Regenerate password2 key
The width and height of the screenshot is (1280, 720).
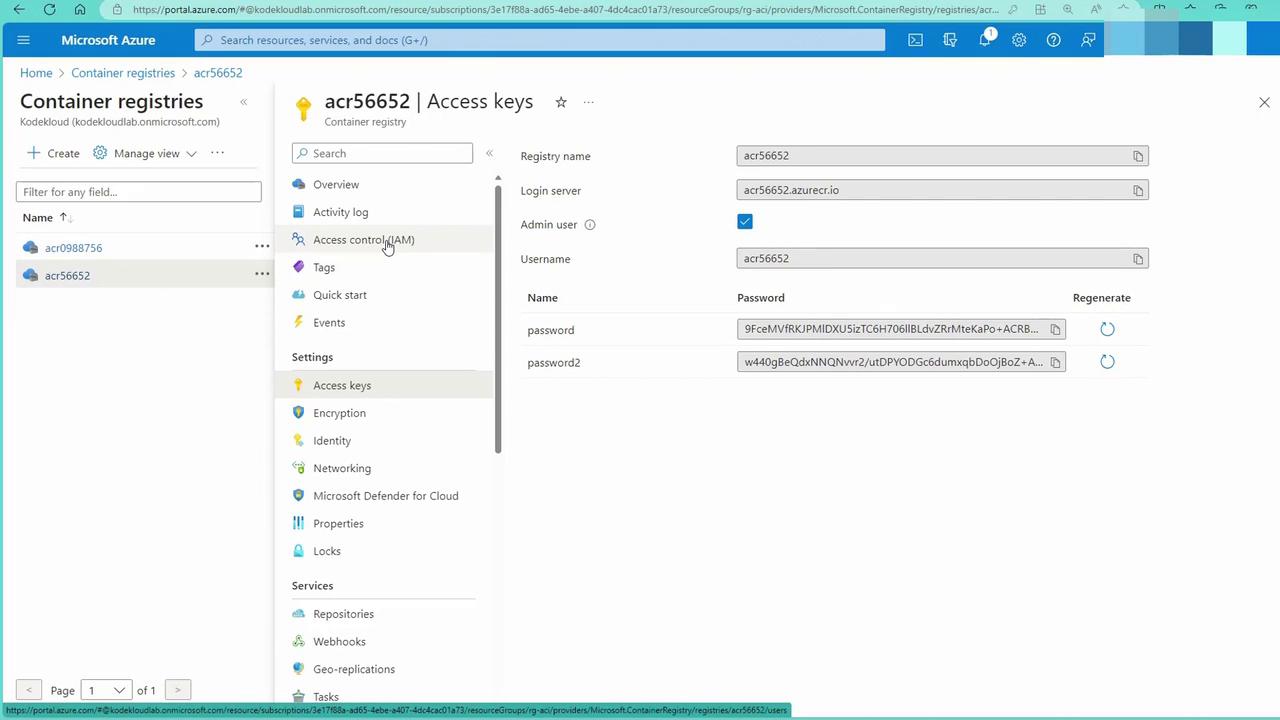point(1106,362)
